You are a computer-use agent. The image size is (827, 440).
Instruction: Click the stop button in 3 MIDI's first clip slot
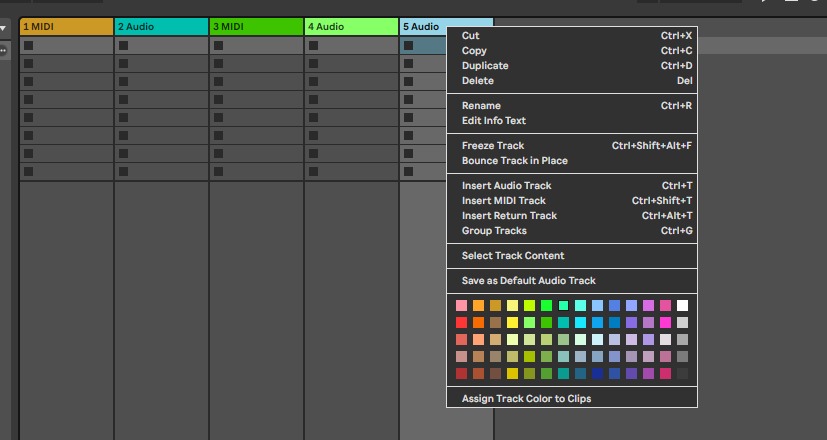(218, 46)
